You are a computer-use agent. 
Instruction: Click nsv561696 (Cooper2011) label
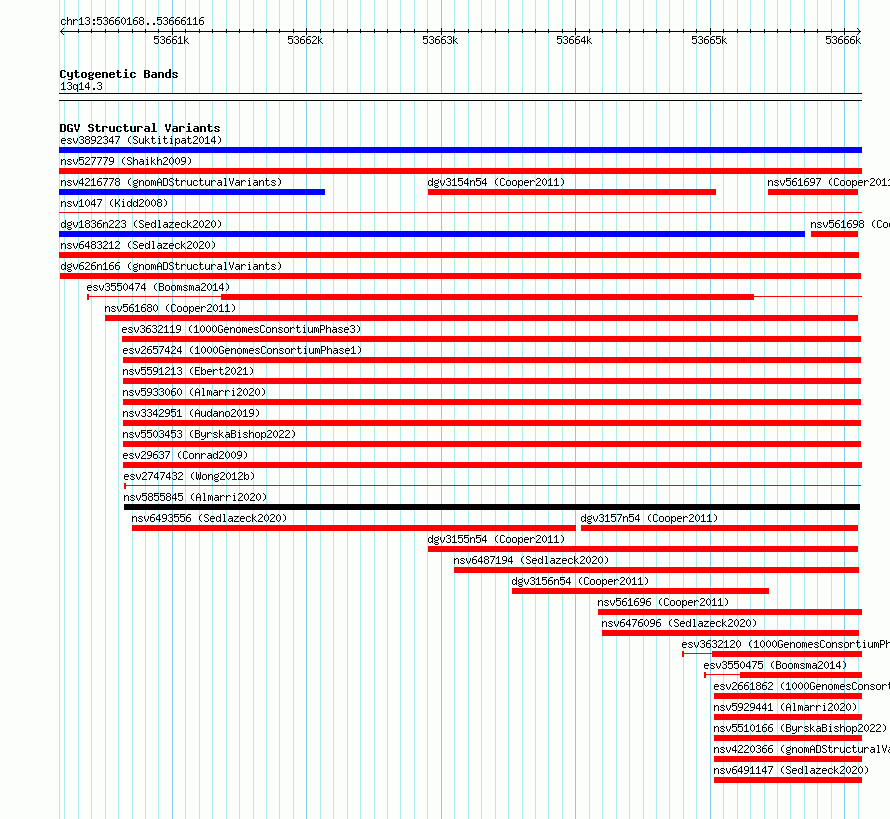[x=663, y=602]
